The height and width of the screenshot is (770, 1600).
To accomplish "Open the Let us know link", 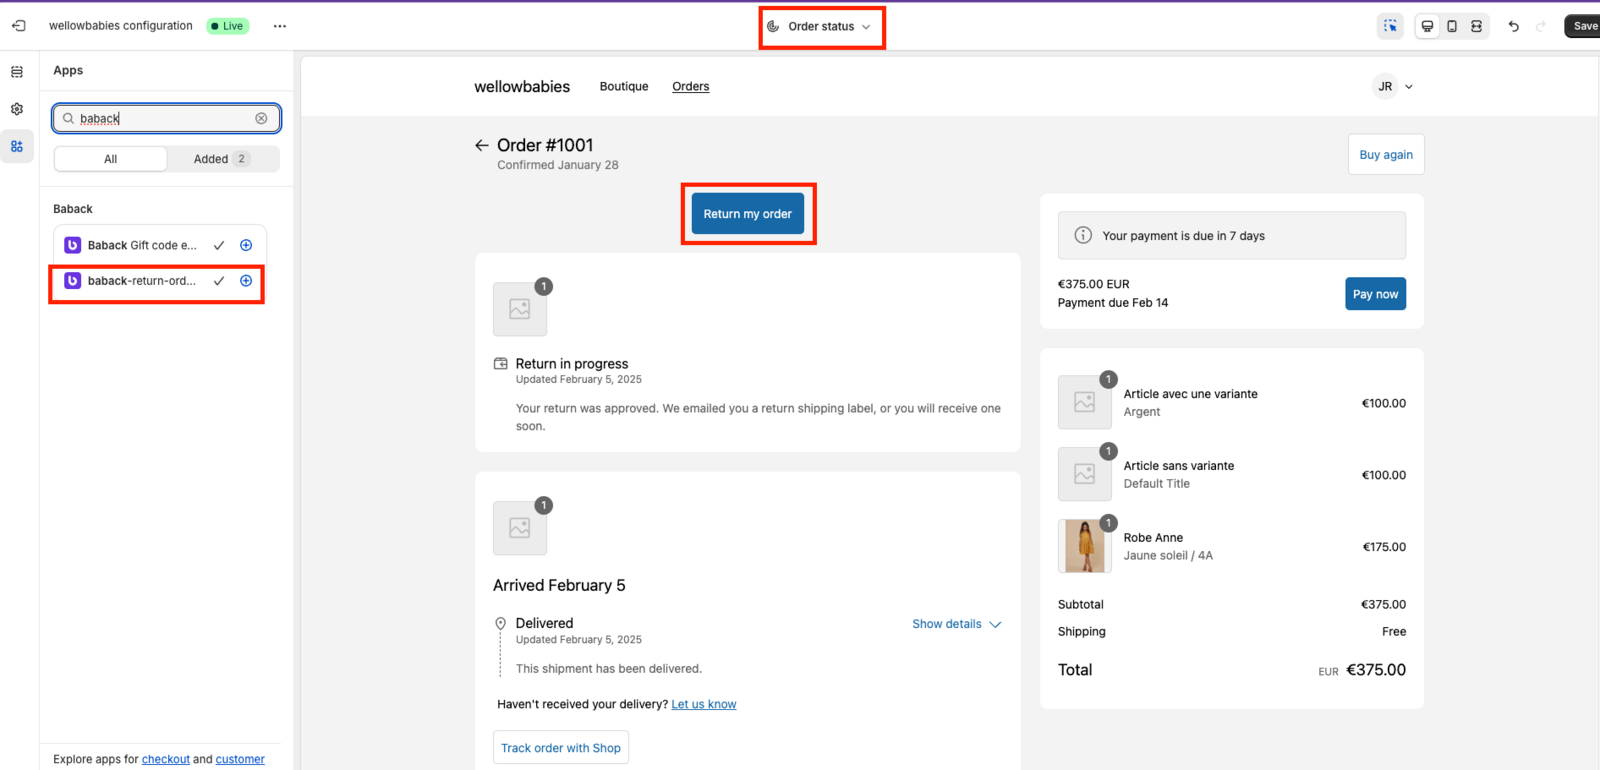I will [704, 704].
